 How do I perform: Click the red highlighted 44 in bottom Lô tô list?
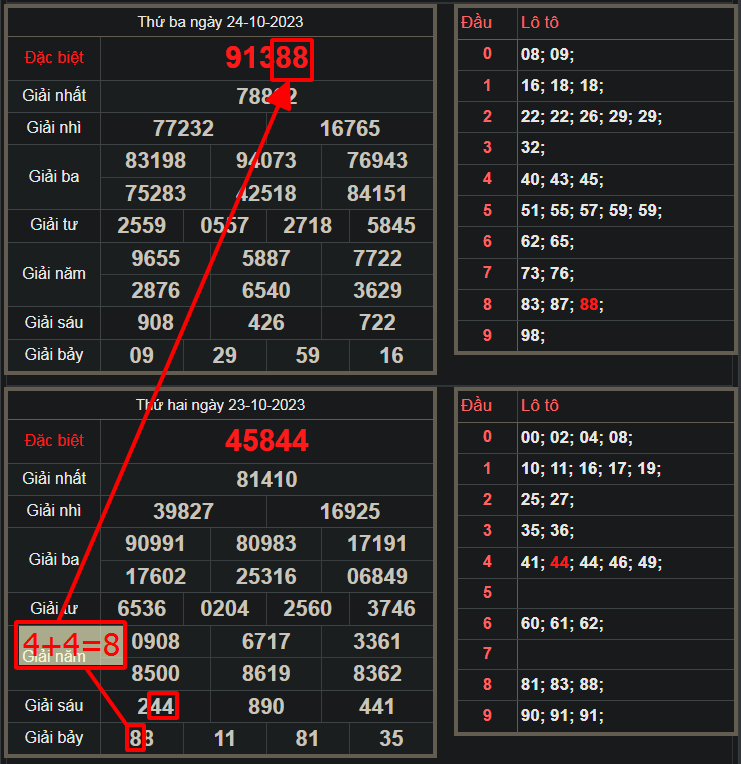click(561, 562)
